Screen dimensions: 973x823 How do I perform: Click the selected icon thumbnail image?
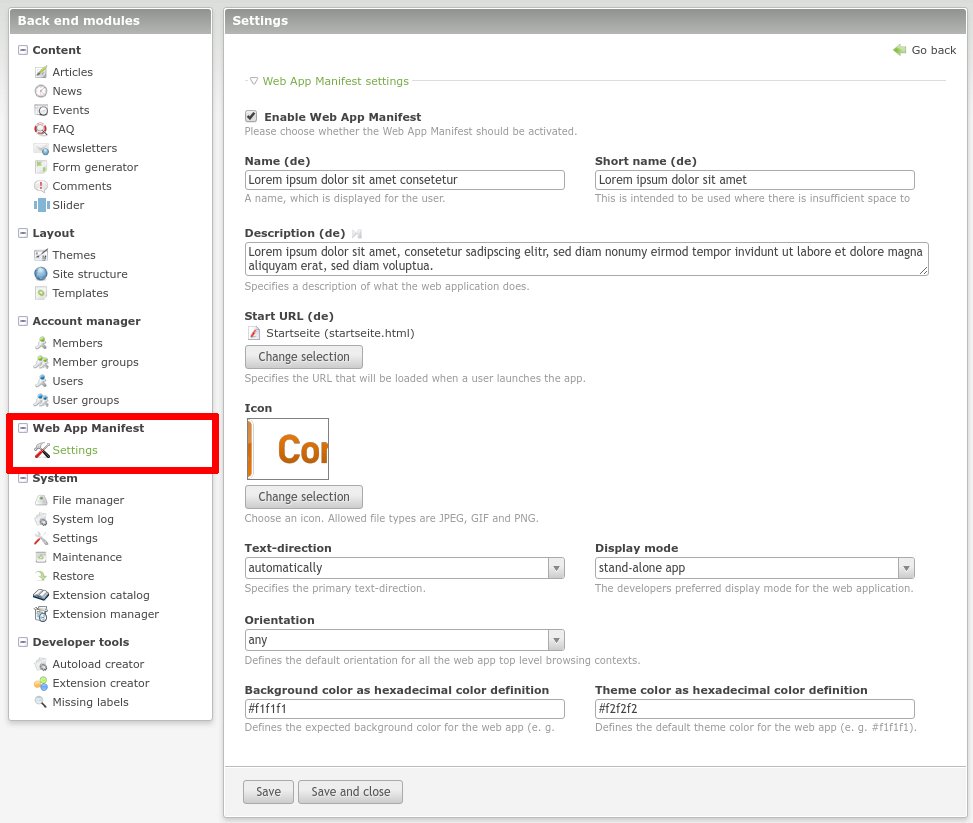click(x=288, y=449)
